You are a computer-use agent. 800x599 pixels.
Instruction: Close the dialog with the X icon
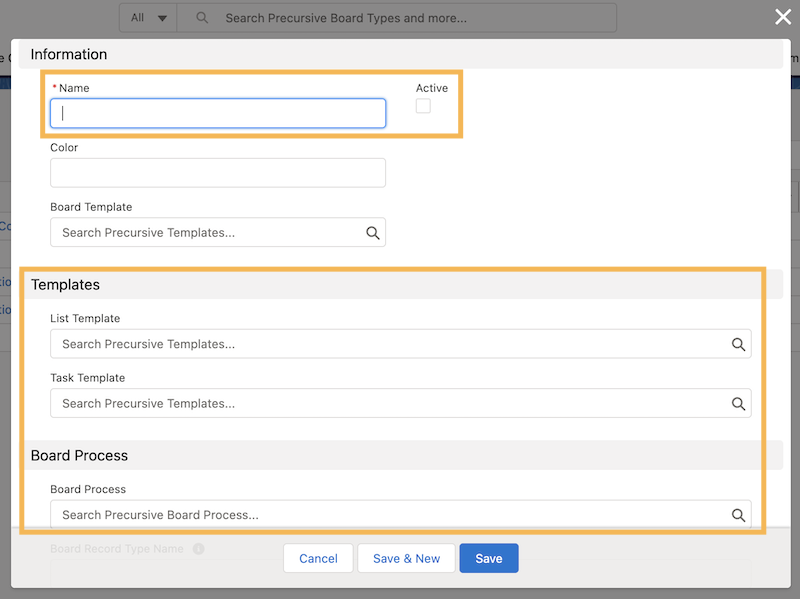click(783, 17)
